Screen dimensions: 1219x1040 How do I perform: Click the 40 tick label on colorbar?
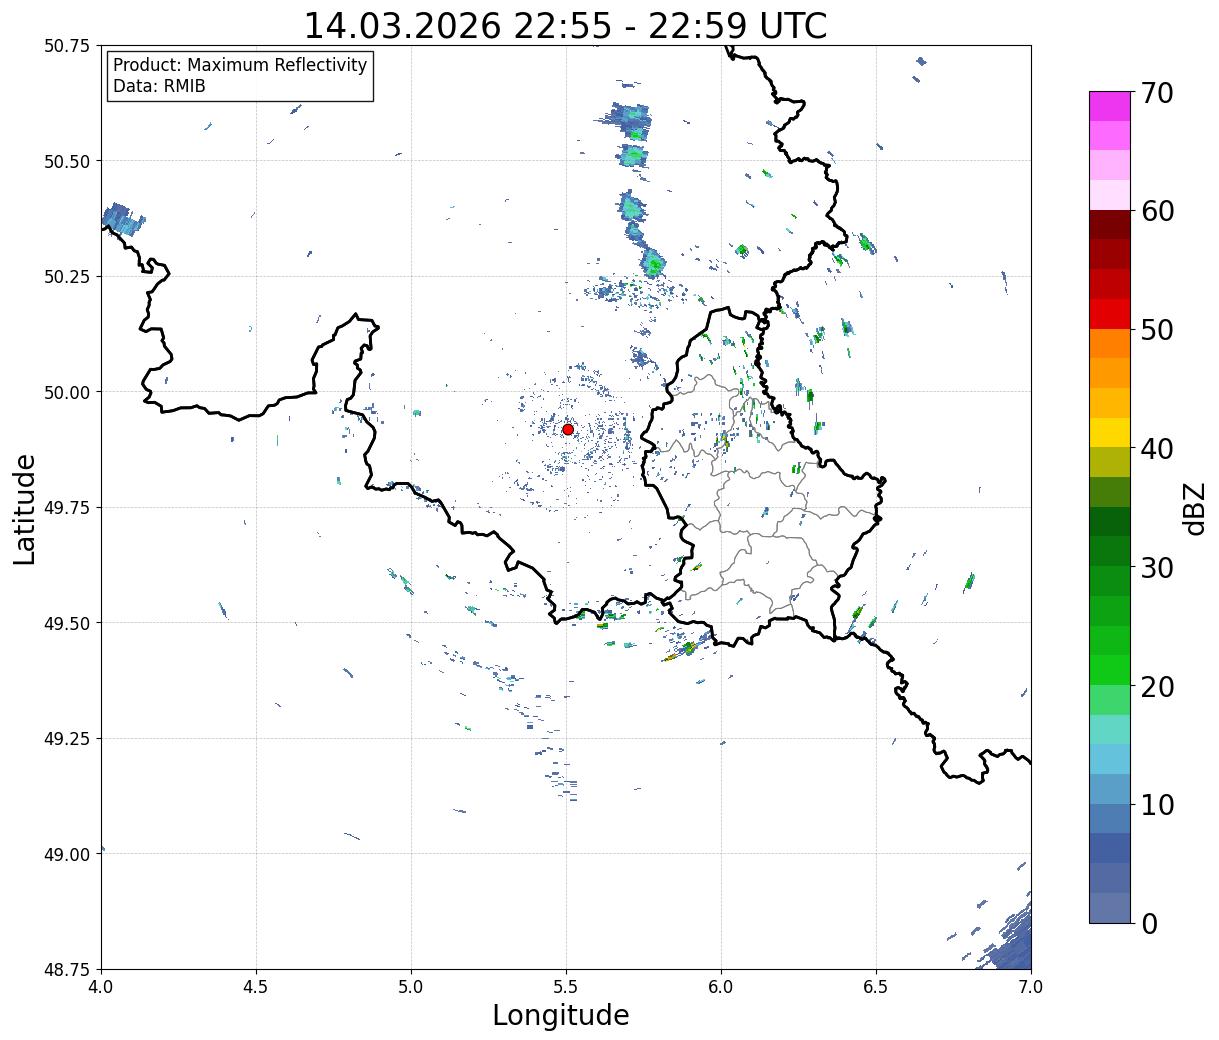coord(1157,448)
